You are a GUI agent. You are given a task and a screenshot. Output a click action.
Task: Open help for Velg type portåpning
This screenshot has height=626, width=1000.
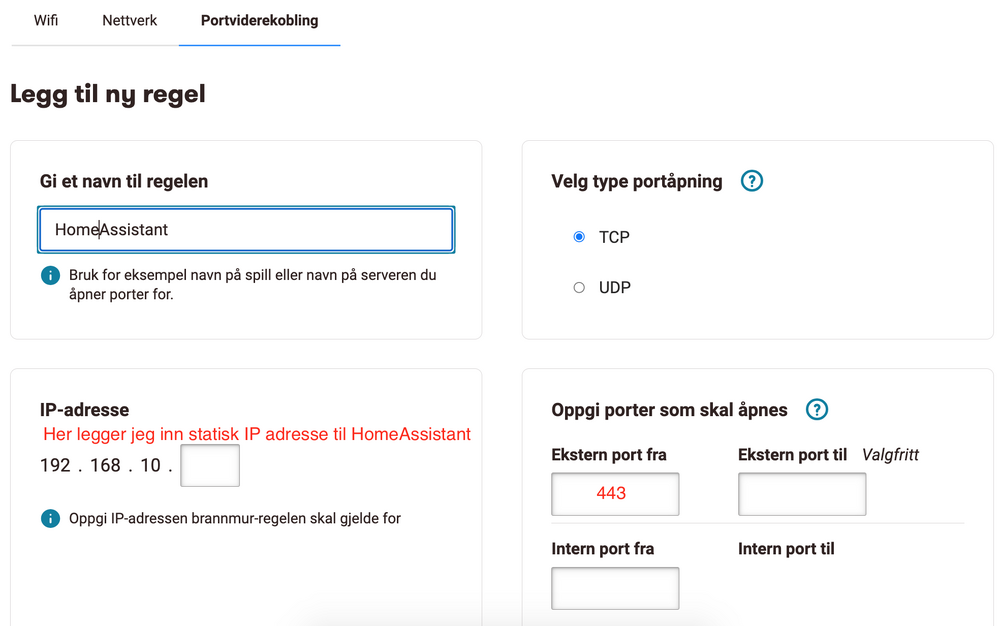[x=751, y=181]
